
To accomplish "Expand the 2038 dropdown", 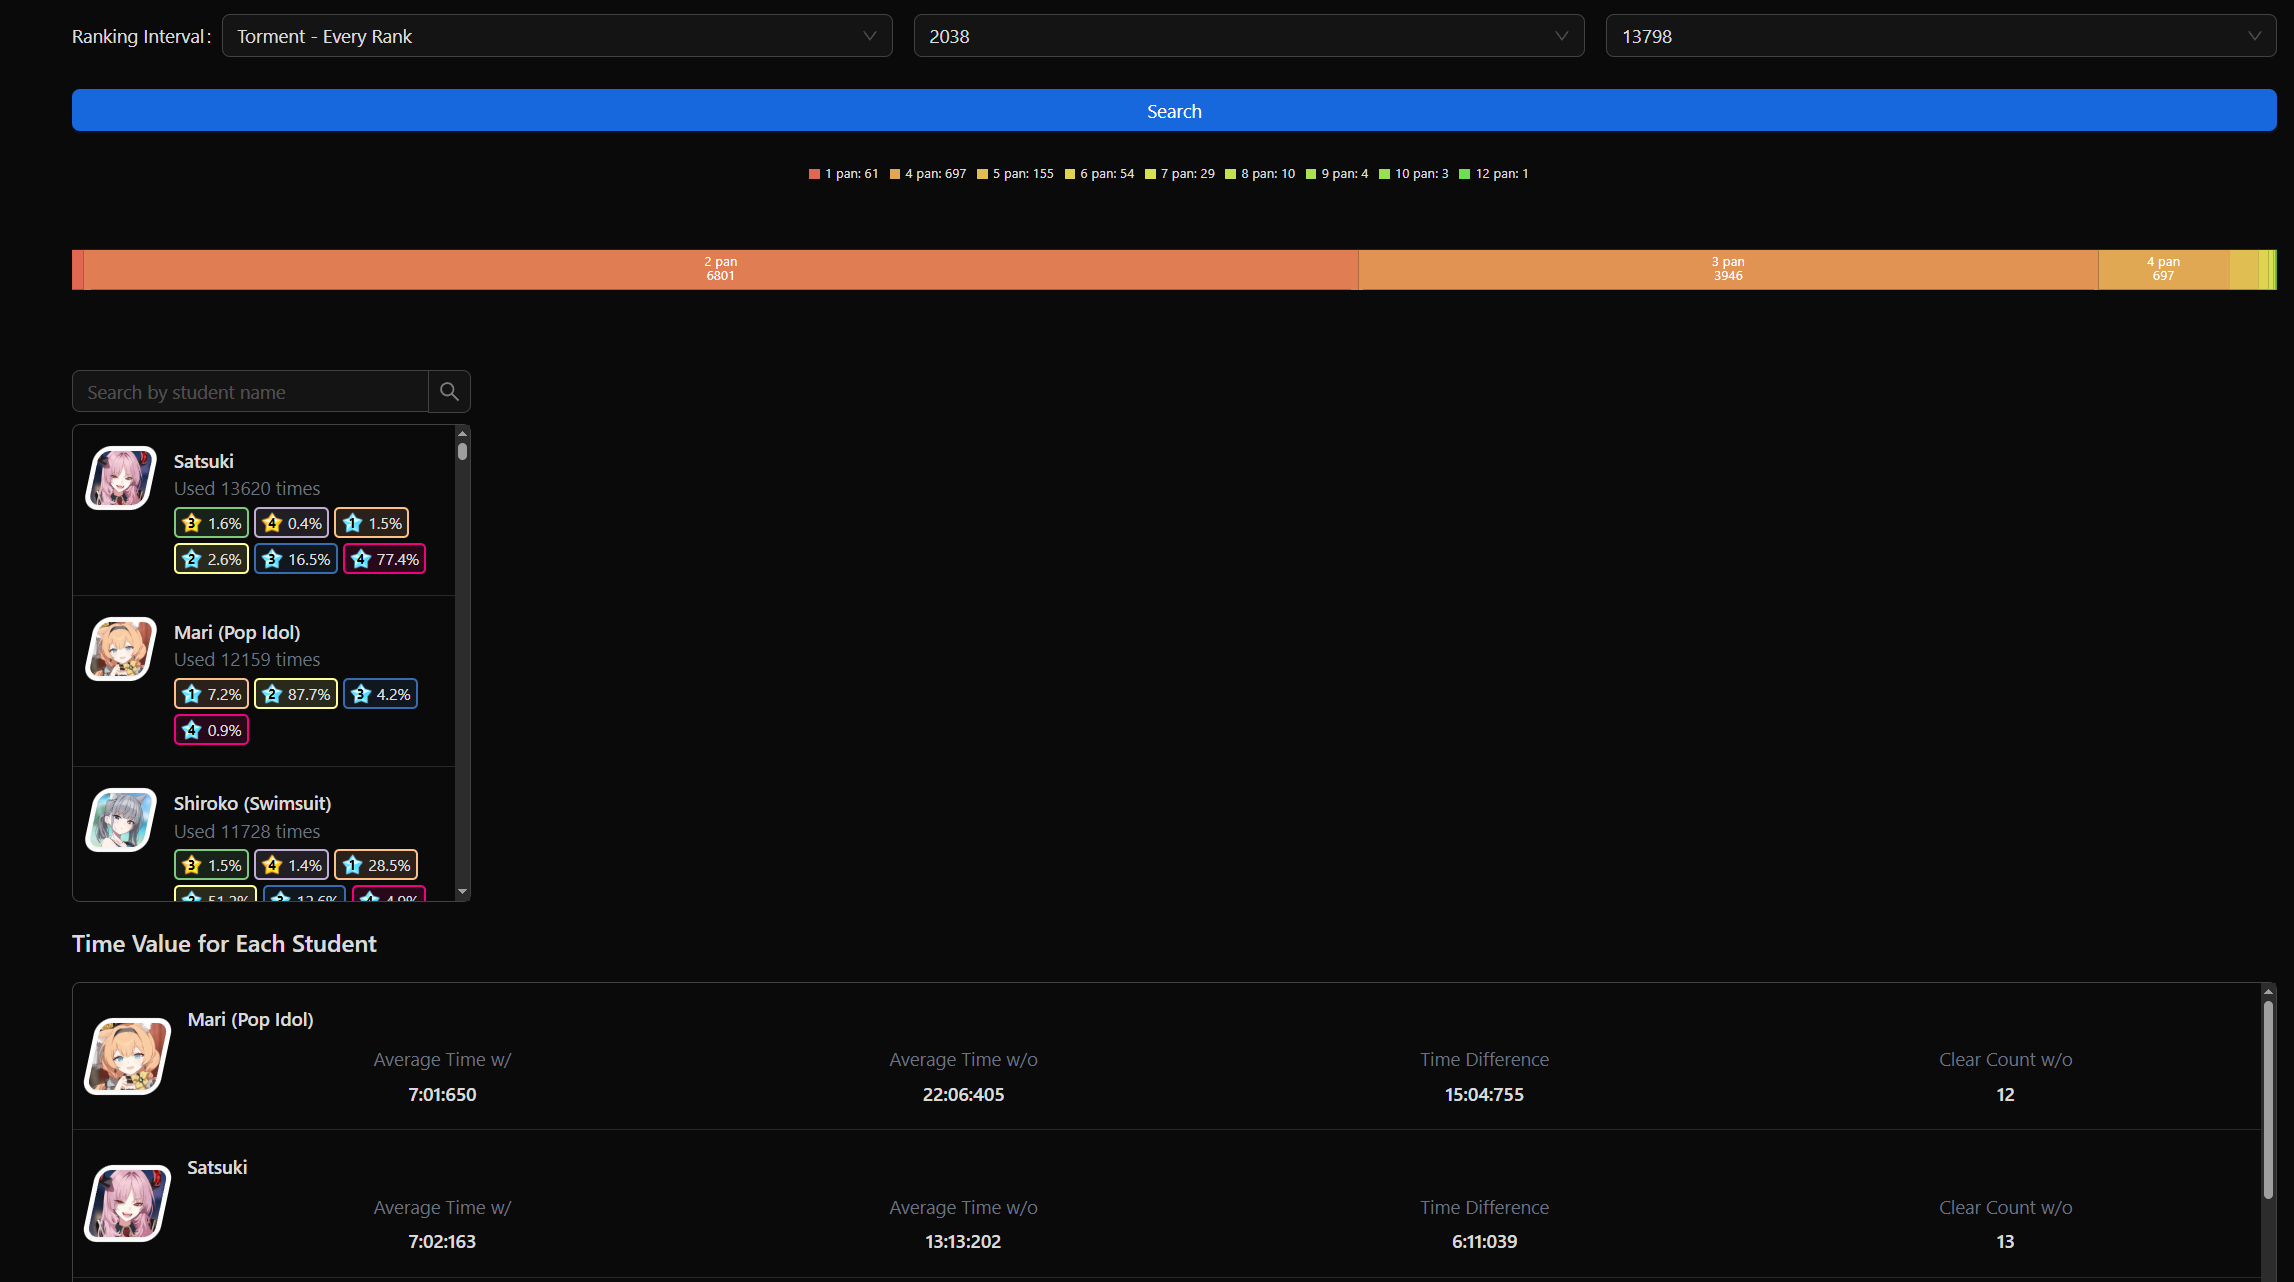I will 1248,36.
